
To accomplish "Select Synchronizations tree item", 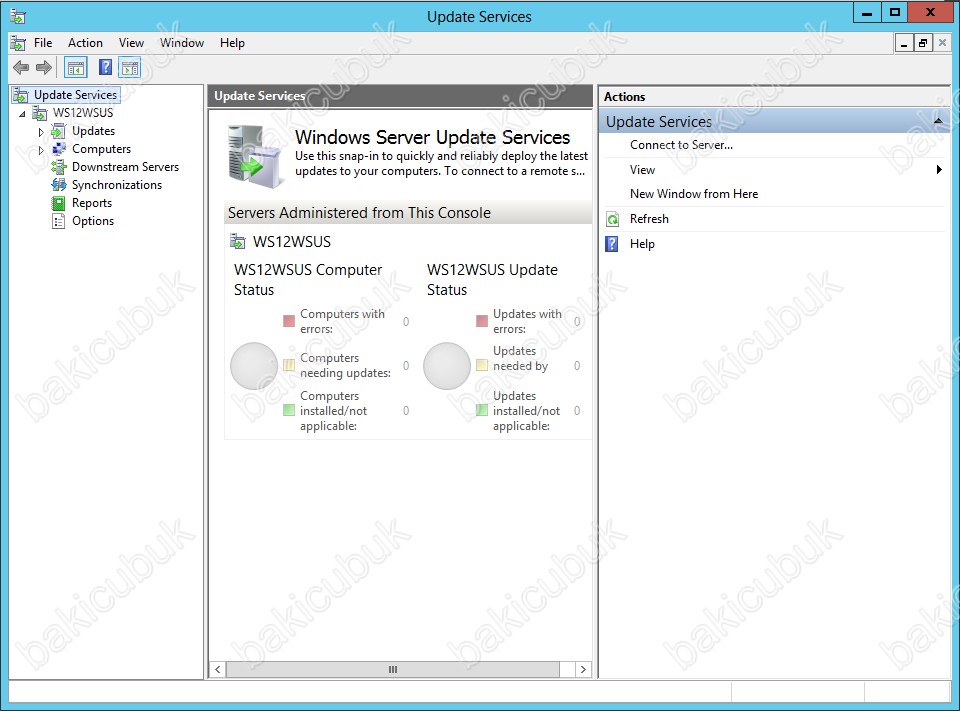I will (x=116, y=185).
